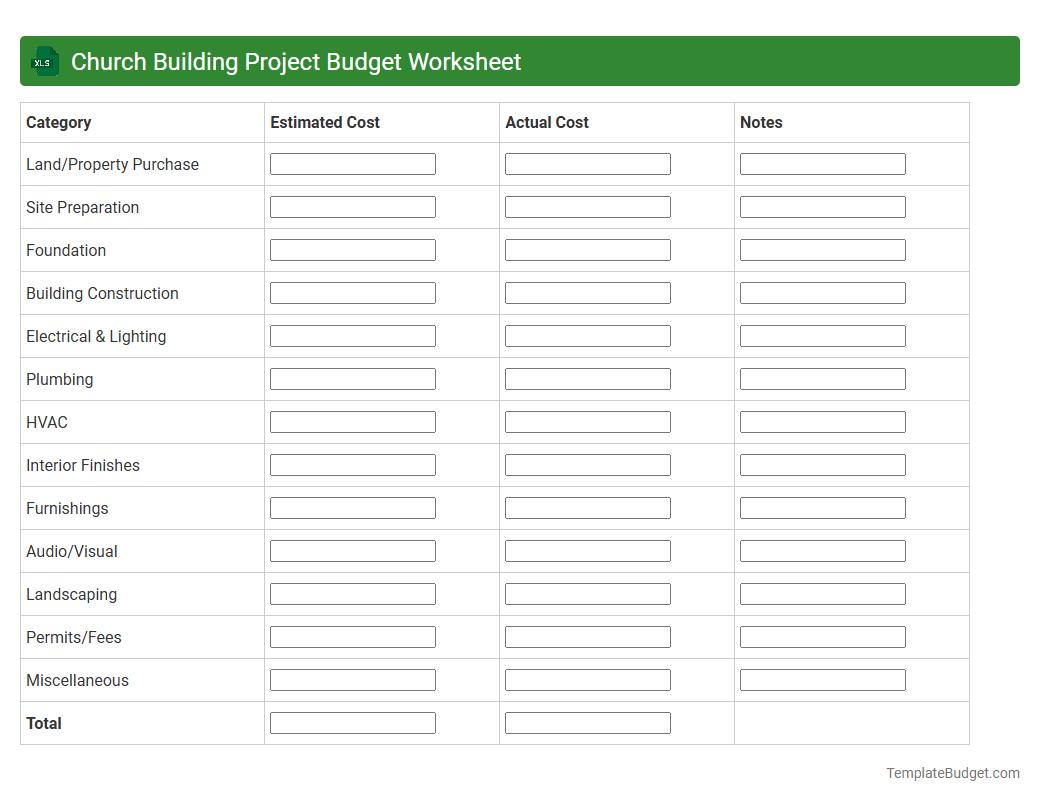Click the Miscellaneous estimated cost field
The height and width of the screenshot is (802, 1040).
(x=352, y=679)
